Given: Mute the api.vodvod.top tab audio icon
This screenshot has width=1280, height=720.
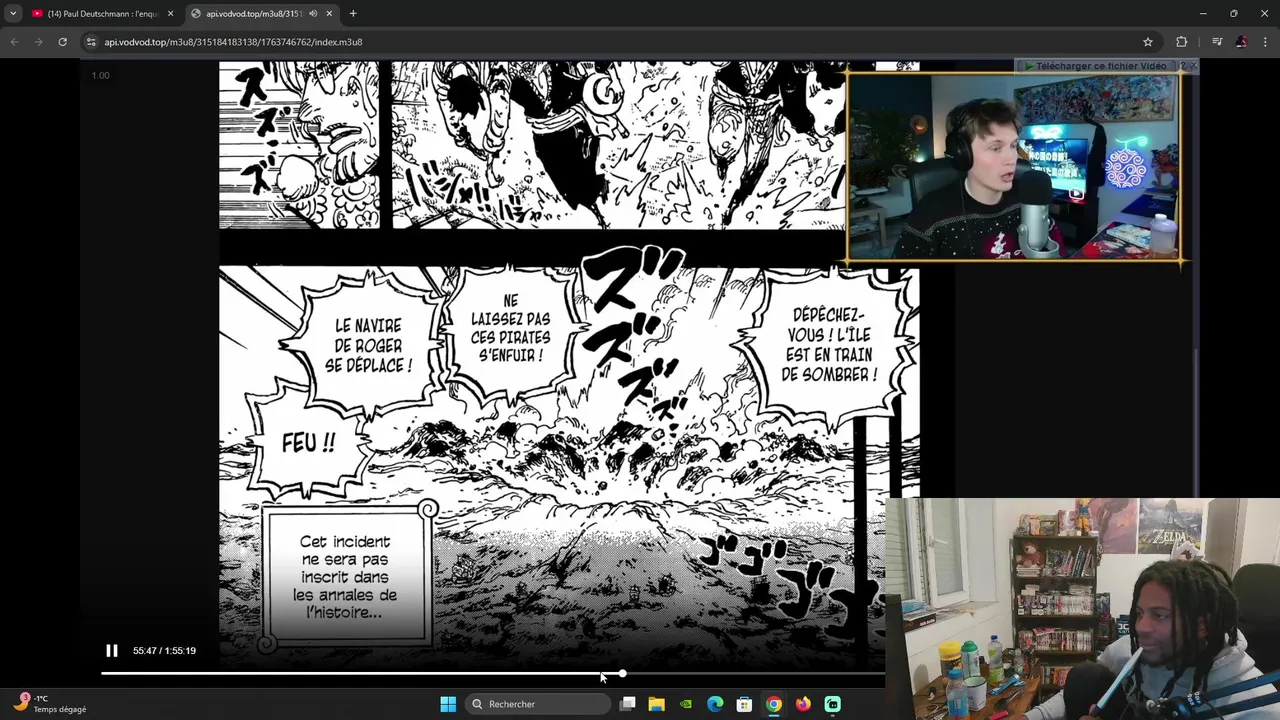Looking at the screenshot, I should (x=313, y=14).
